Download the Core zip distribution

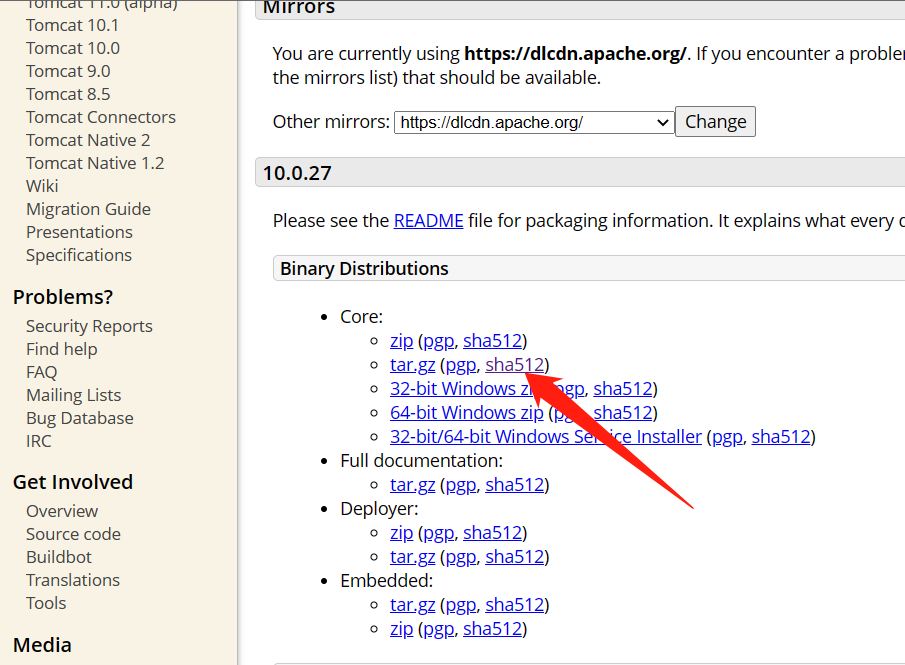point(402,341)
